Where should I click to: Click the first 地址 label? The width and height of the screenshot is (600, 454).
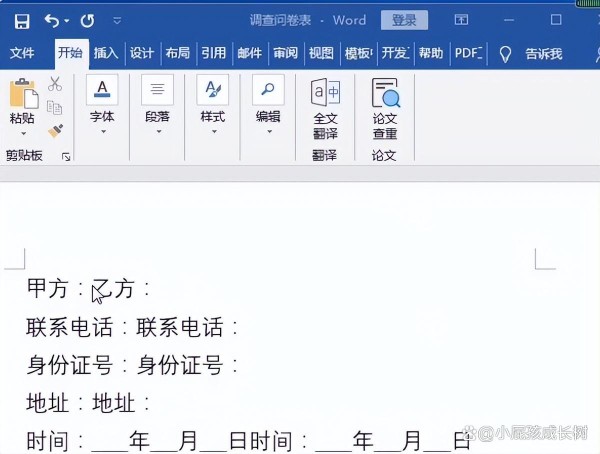coord(47,403)
